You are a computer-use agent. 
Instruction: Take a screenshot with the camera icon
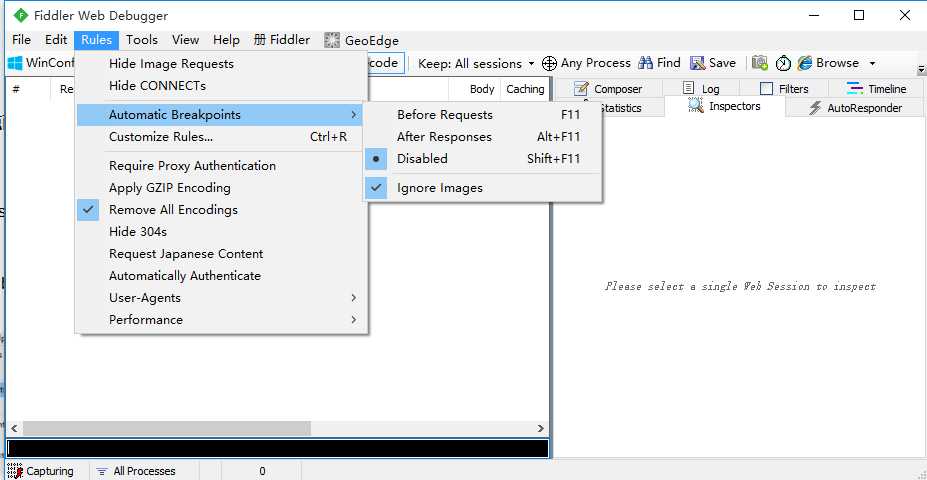pos(760,63)
